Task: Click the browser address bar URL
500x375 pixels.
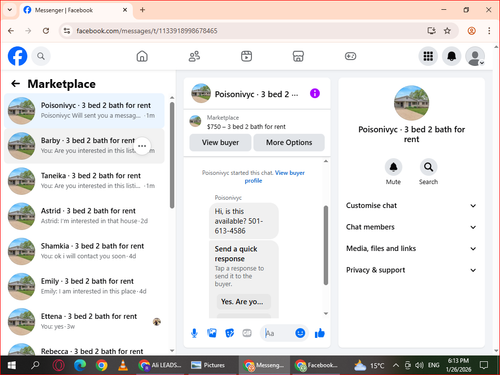Action: pyautogui.click(x=147, y=31)
